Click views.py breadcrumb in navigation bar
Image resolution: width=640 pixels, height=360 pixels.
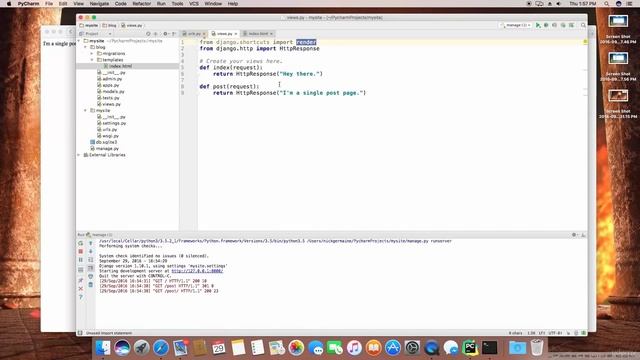pyautogui.click(x=132, y=25)
